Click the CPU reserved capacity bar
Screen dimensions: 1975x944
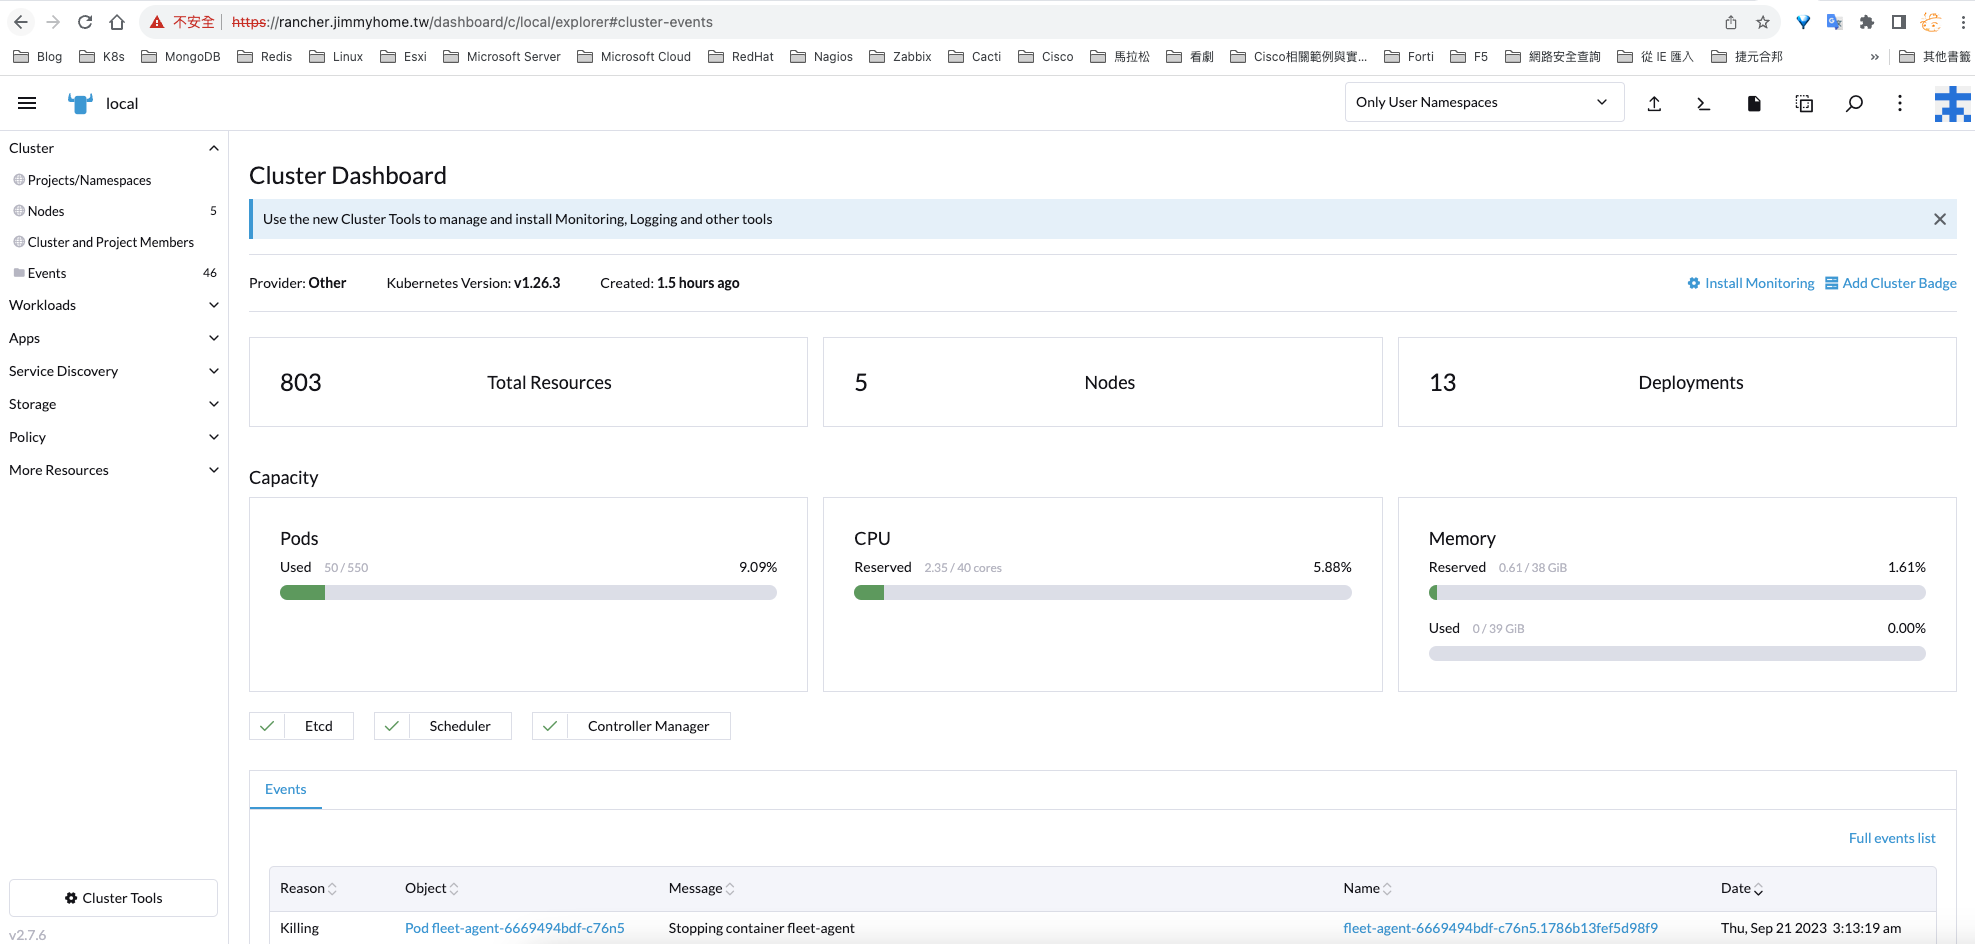(1102, 593)
